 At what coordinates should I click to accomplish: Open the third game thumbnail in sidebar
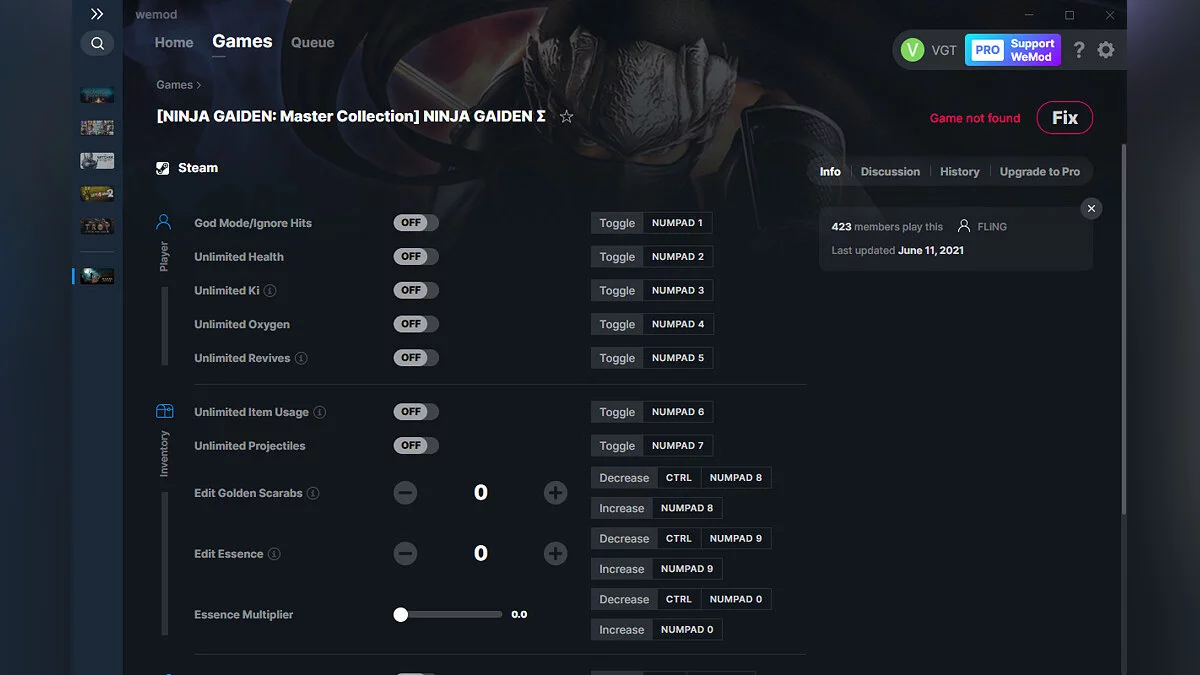pyautogui.click(x=97, y=160)
